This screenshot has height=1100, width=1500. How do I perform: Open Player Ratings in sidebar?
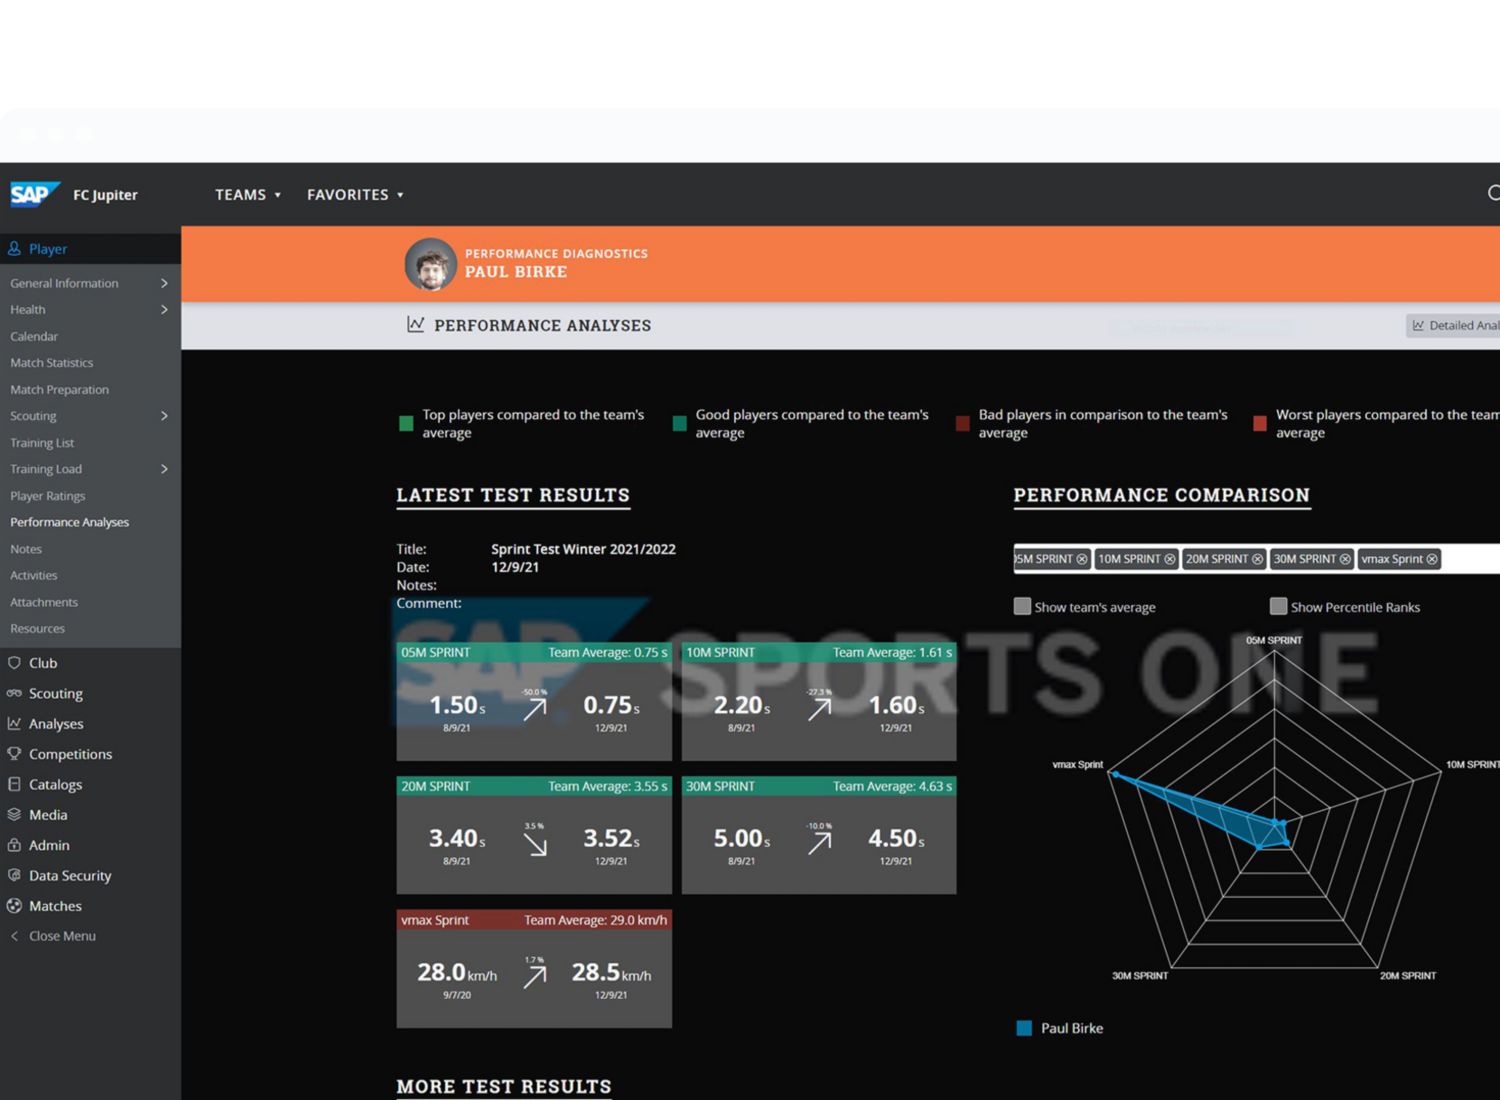click(48, 496)
